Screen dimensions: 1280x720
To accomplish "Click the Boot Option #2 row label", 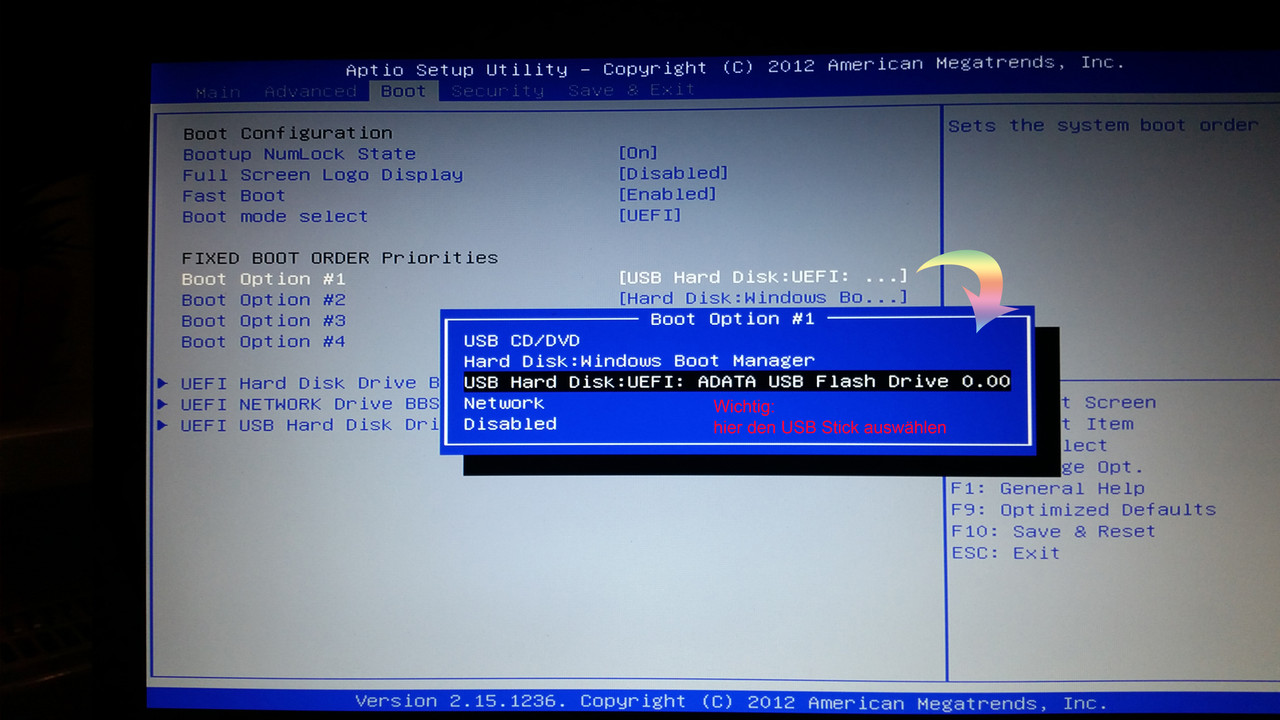I will coord(264,300).
